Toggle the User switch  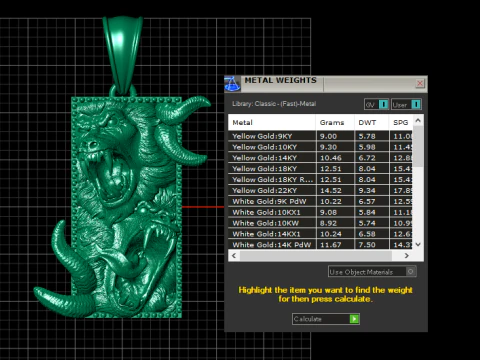tap(406, 105)
